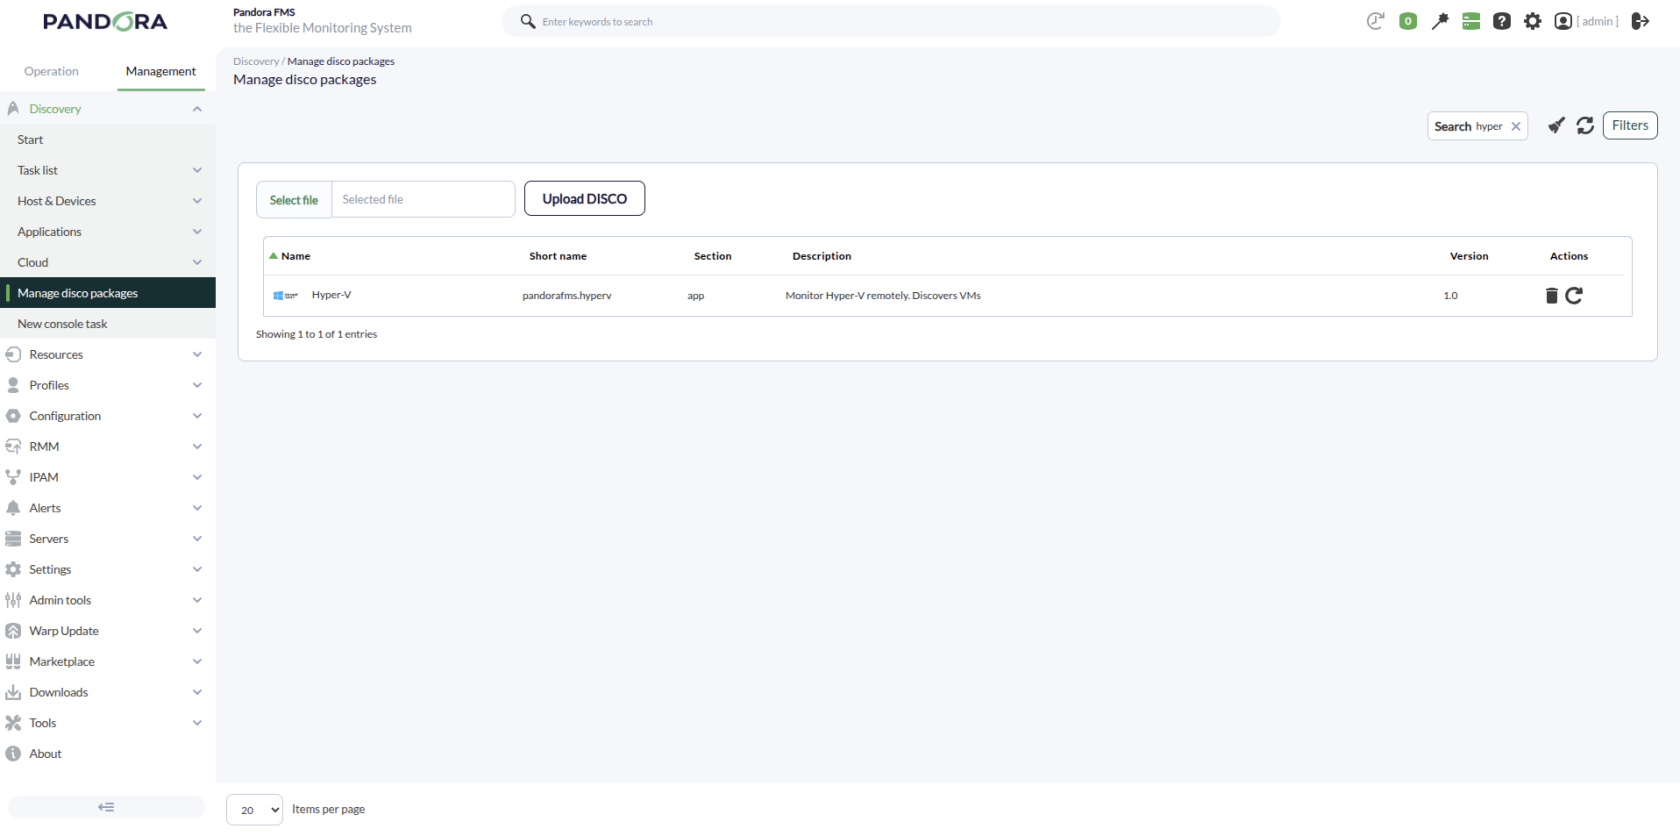Click the clean filters brush icon
The width and height of the screenshot is (1680, 836).
[1556, 125]
